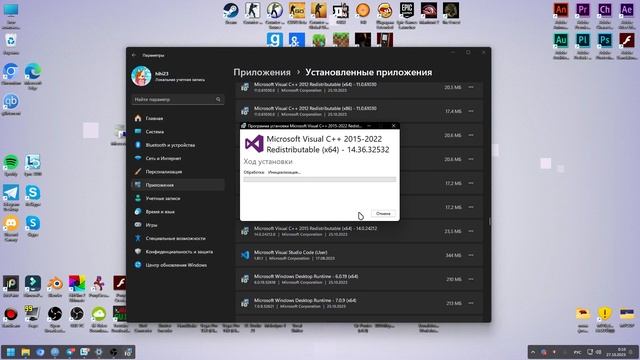Open Garry's Mod blue g shortcut
The width and height of the screenshot is (640, 360).
tap(274, 40)
